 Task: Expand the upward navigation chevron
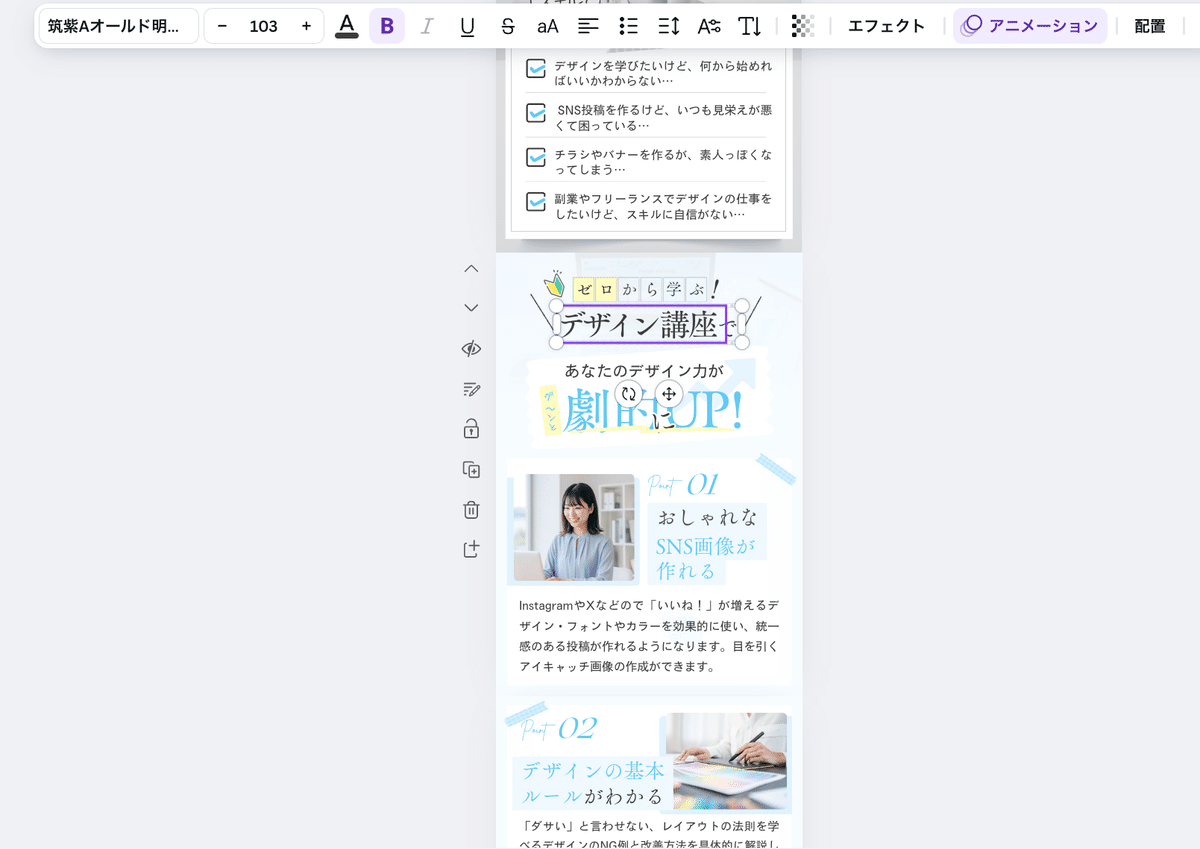pyautogui.click(x=470, y=268)
